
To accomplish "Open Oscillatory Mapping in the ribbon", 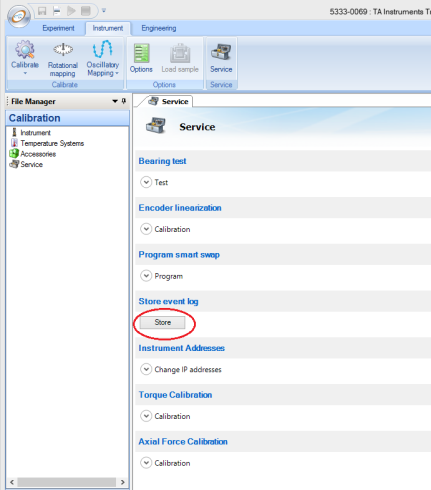I will [103, 58].
